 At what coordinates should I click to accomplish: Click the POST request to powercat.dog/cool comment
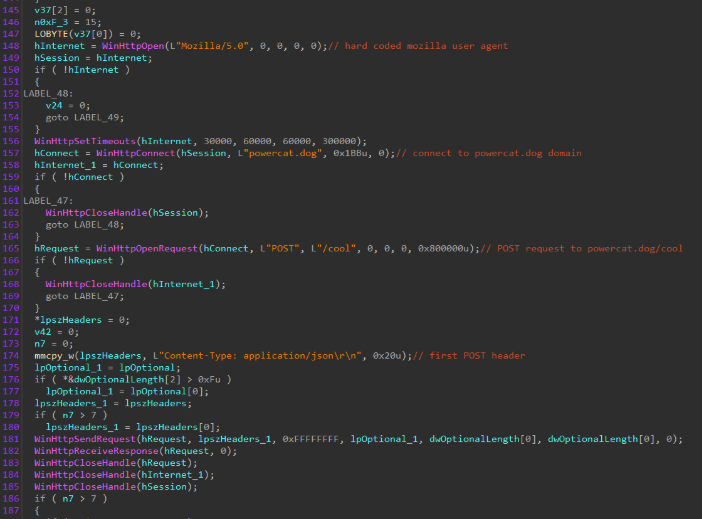[582, 249]
